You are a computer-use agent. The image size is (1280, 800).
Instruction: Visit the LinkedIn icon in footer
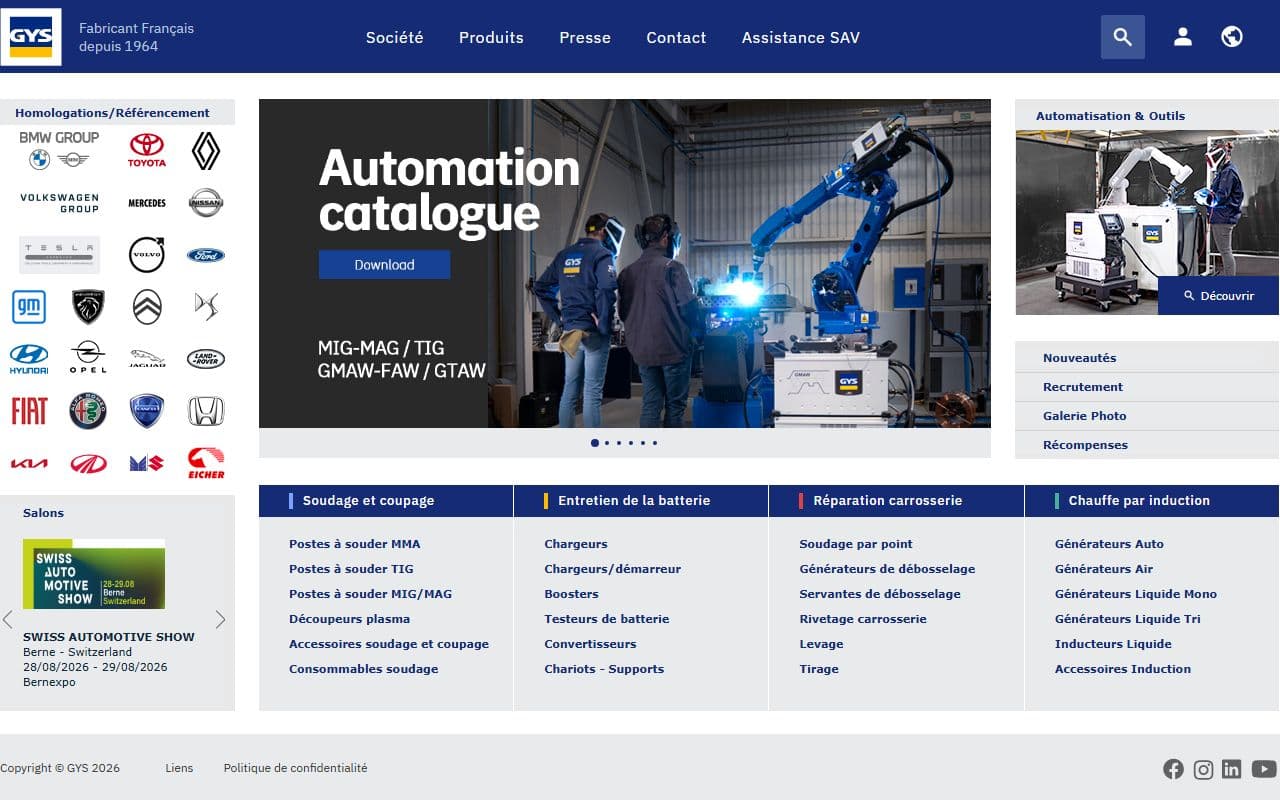[1232, 768]
